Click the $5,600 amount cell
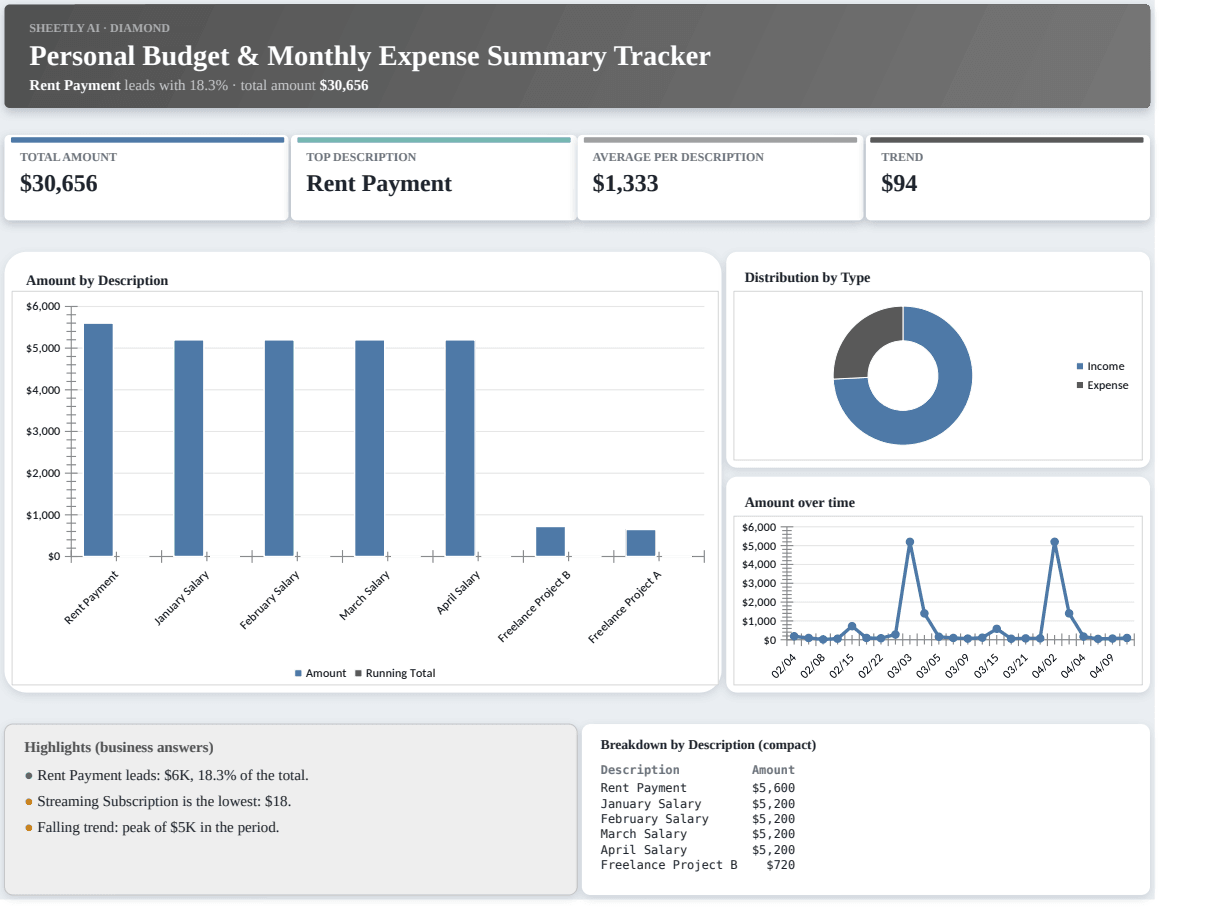The image size is (1227, 922). pos(773,788)
